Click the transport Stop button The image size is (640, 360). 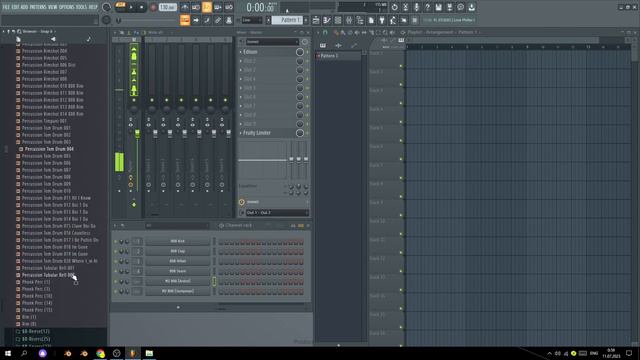142,7
